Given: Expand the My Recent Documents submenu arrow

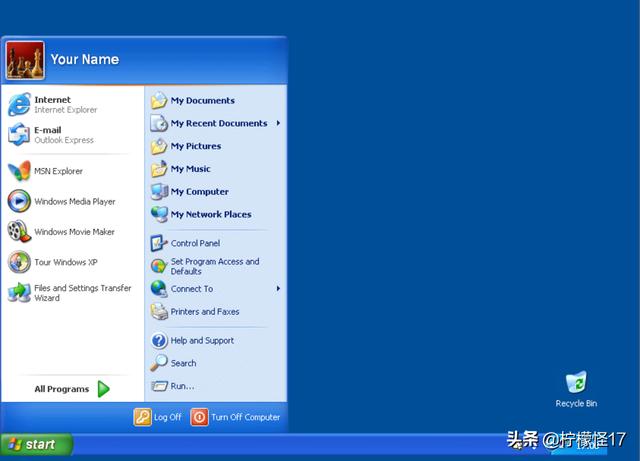Looking at the screenshot, I should coord(278,123).
